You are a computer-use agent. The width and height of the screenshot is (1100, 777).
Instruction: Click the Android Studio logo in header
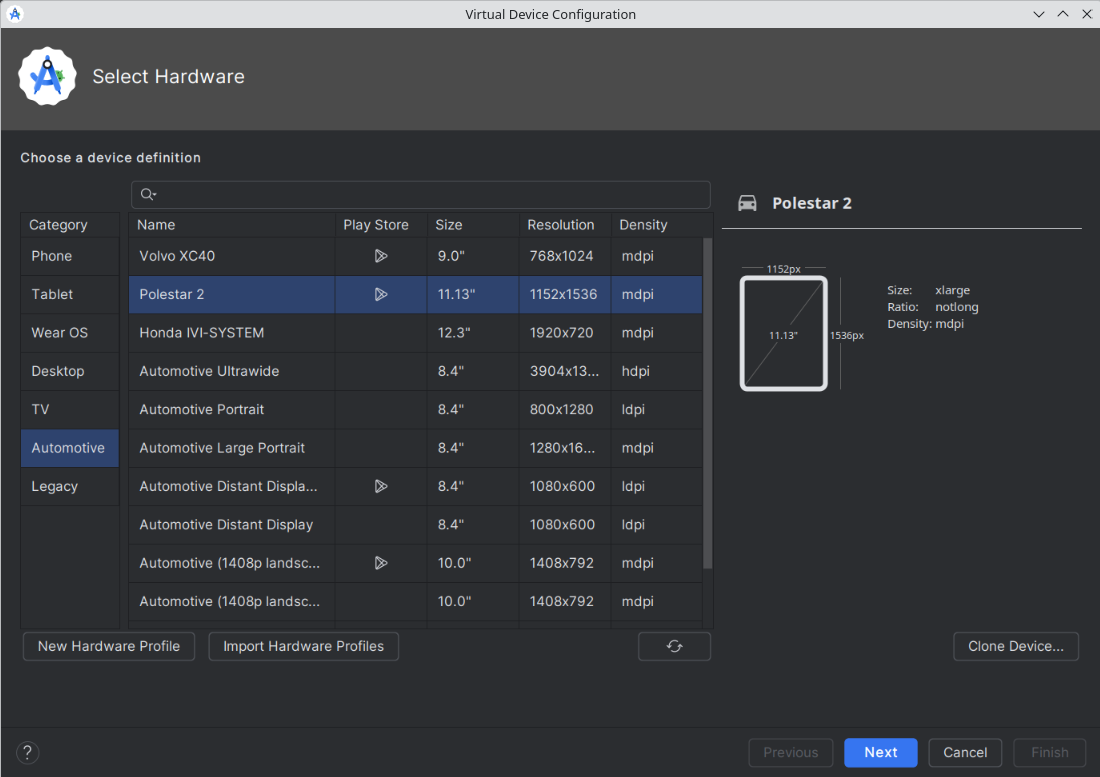[47, 76]
